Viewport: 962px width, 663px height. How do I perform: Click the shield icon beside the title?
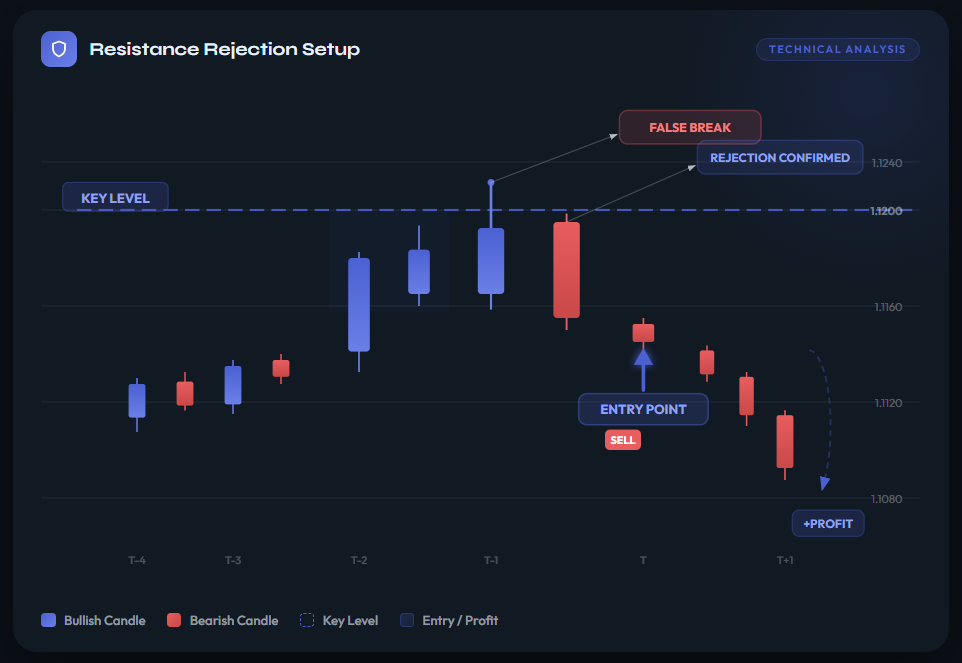[58, 49]
